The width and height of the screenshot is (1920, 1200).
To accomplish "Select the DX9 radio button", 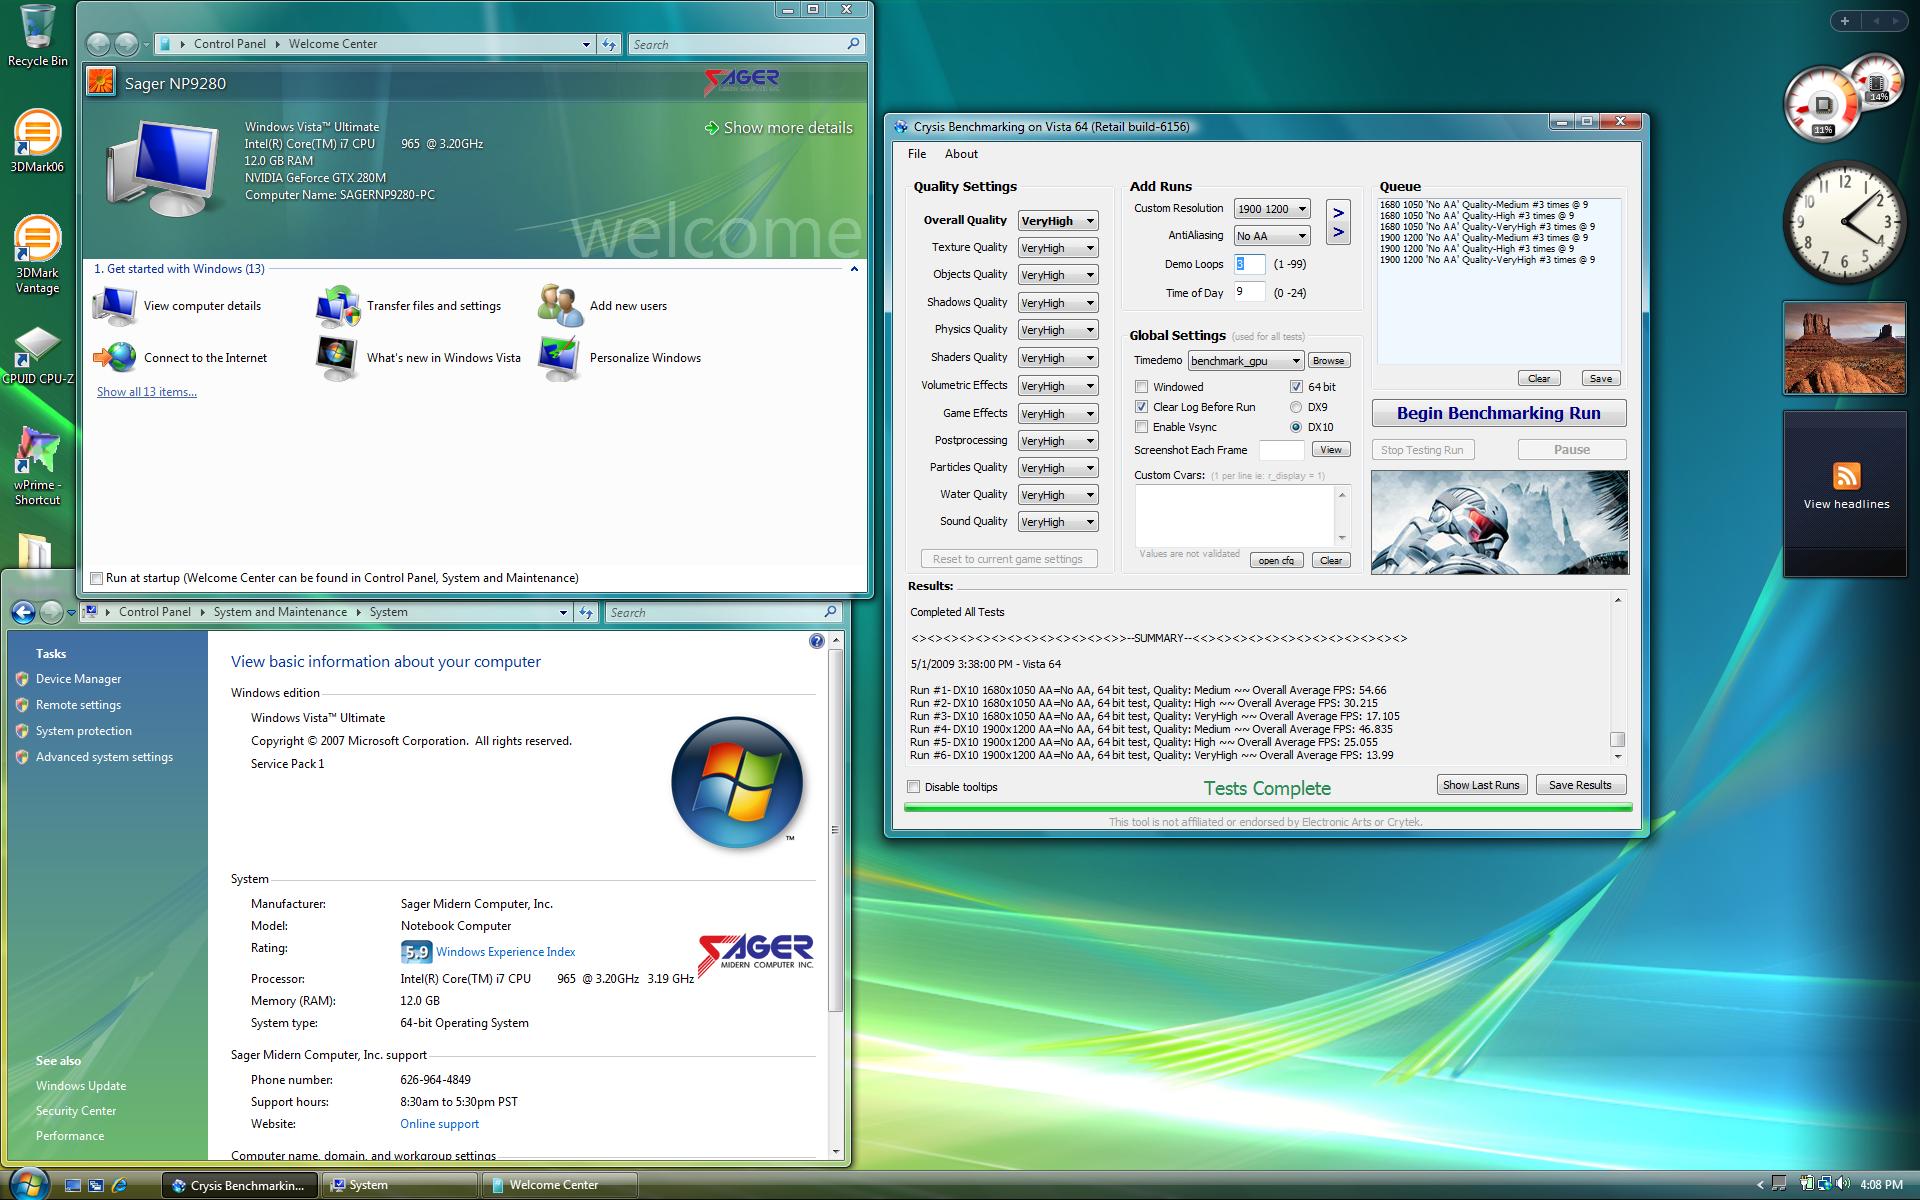I will (x=1296, y=407).
